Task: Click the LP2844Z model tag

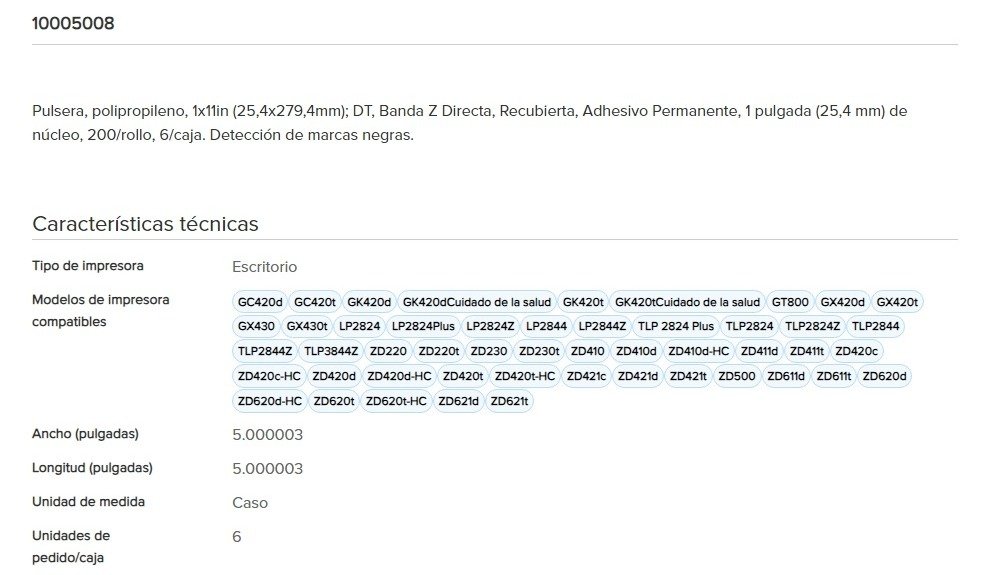Action: (602, 326)
